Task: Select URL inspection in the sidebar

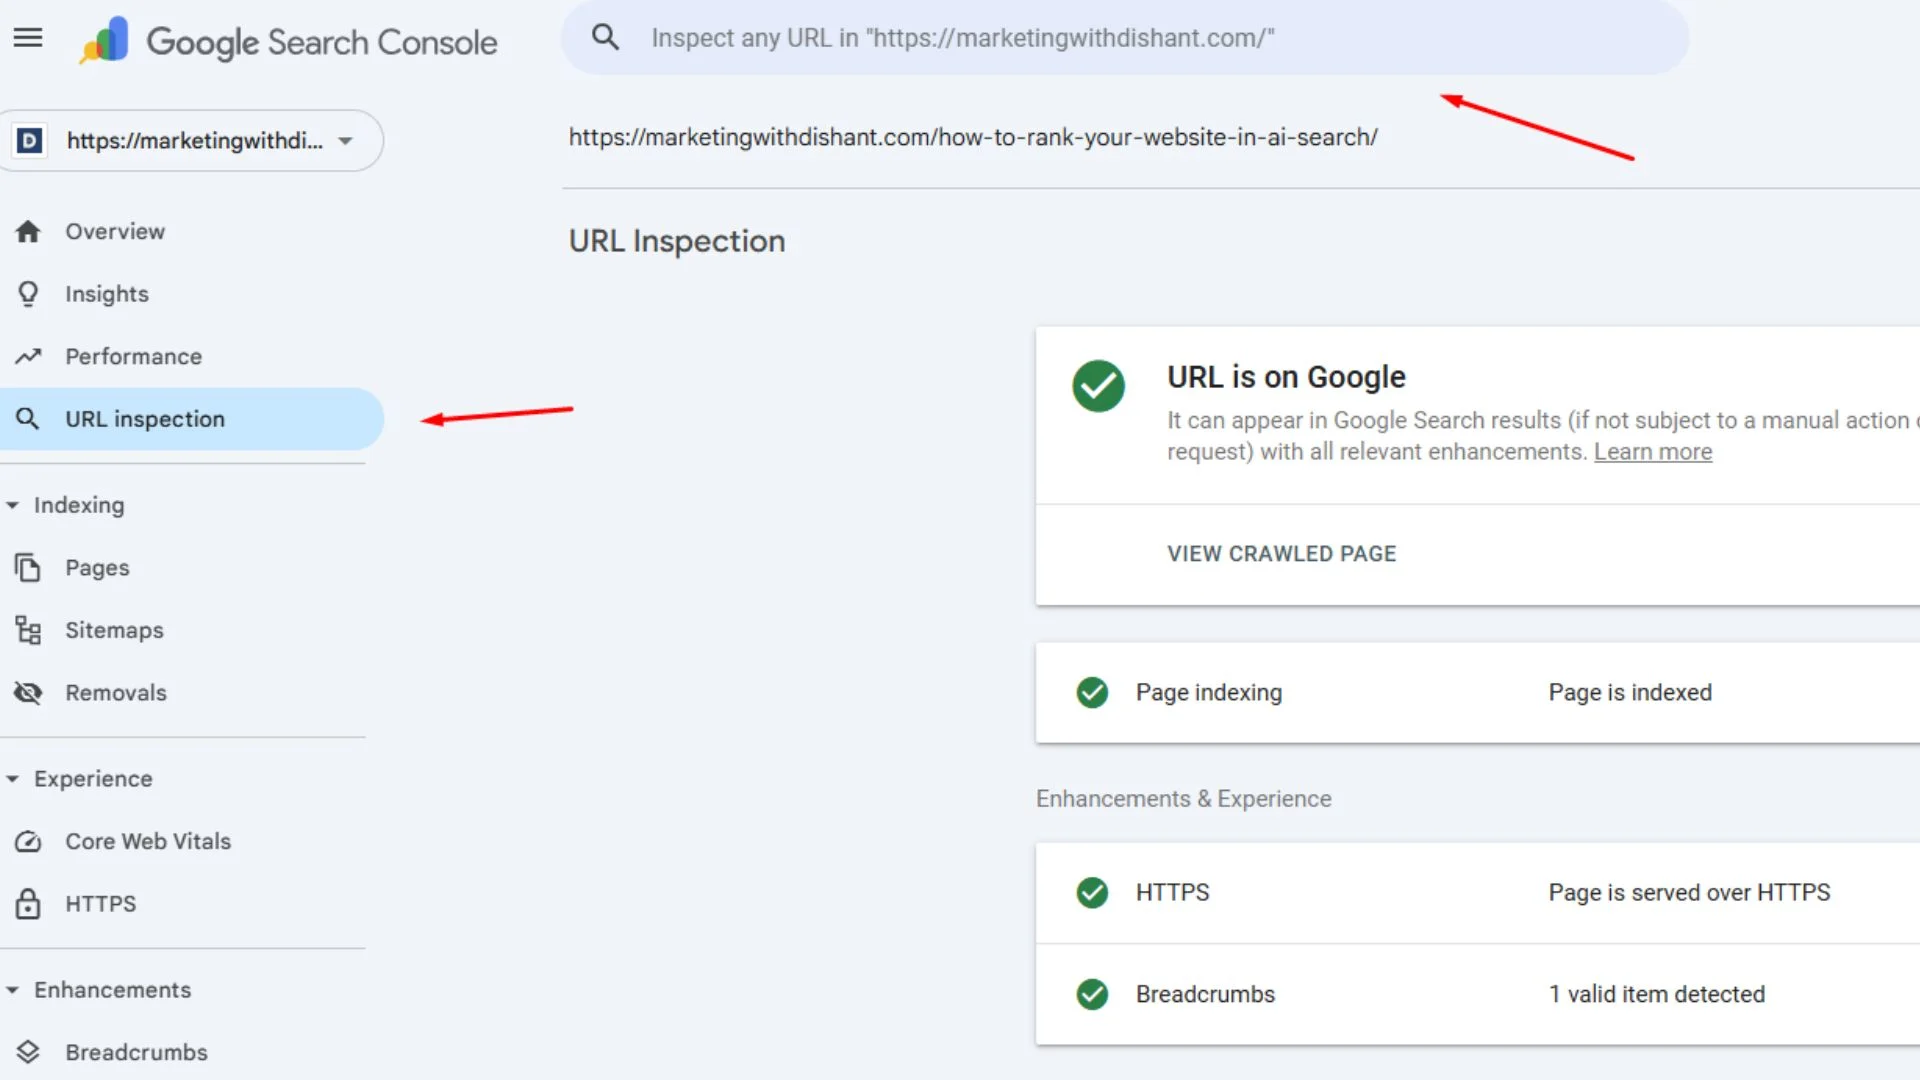Action: [144, 418]
